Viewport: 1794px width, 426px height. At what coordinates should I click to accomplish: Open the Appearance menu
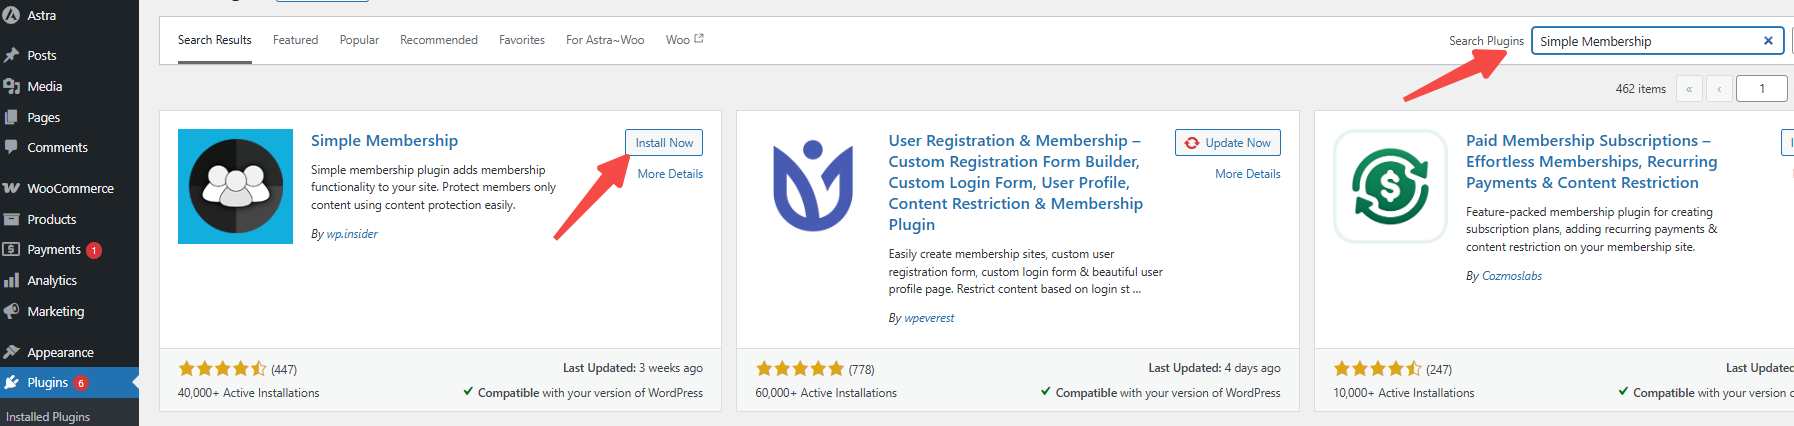coord(60,353)
